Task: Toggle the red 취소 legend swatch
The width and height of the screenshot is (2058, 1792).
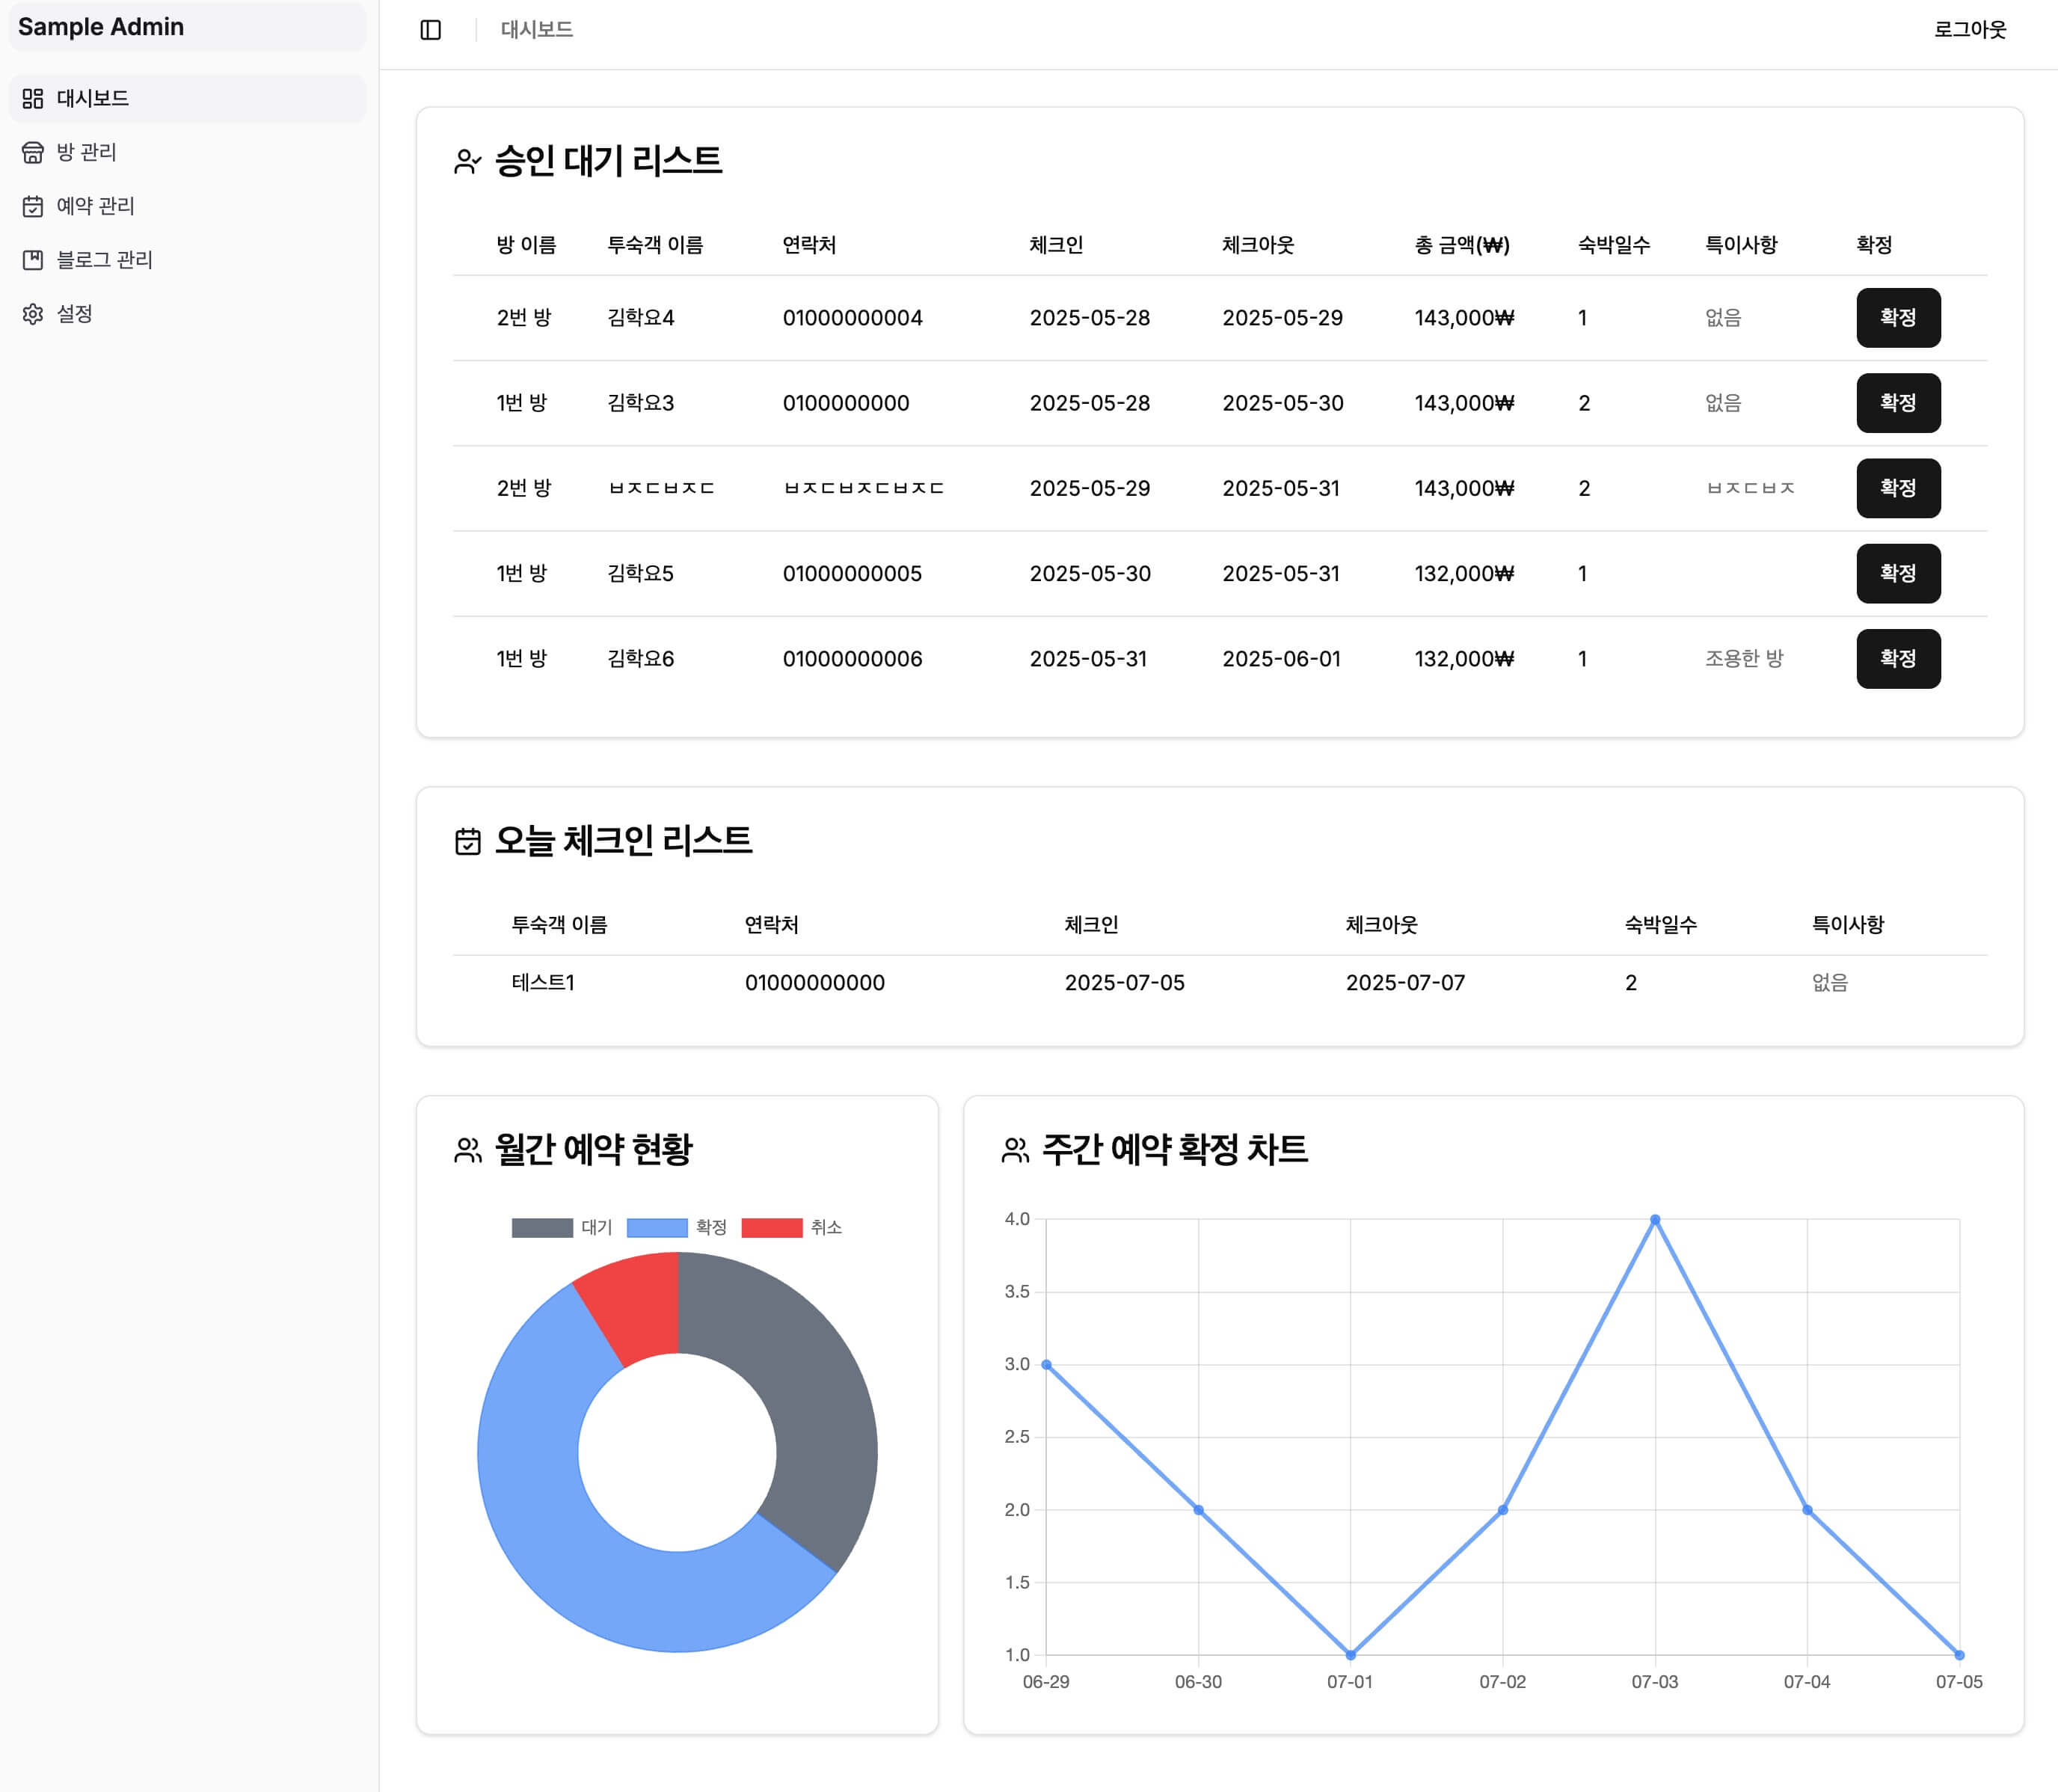Action: 772,1228
